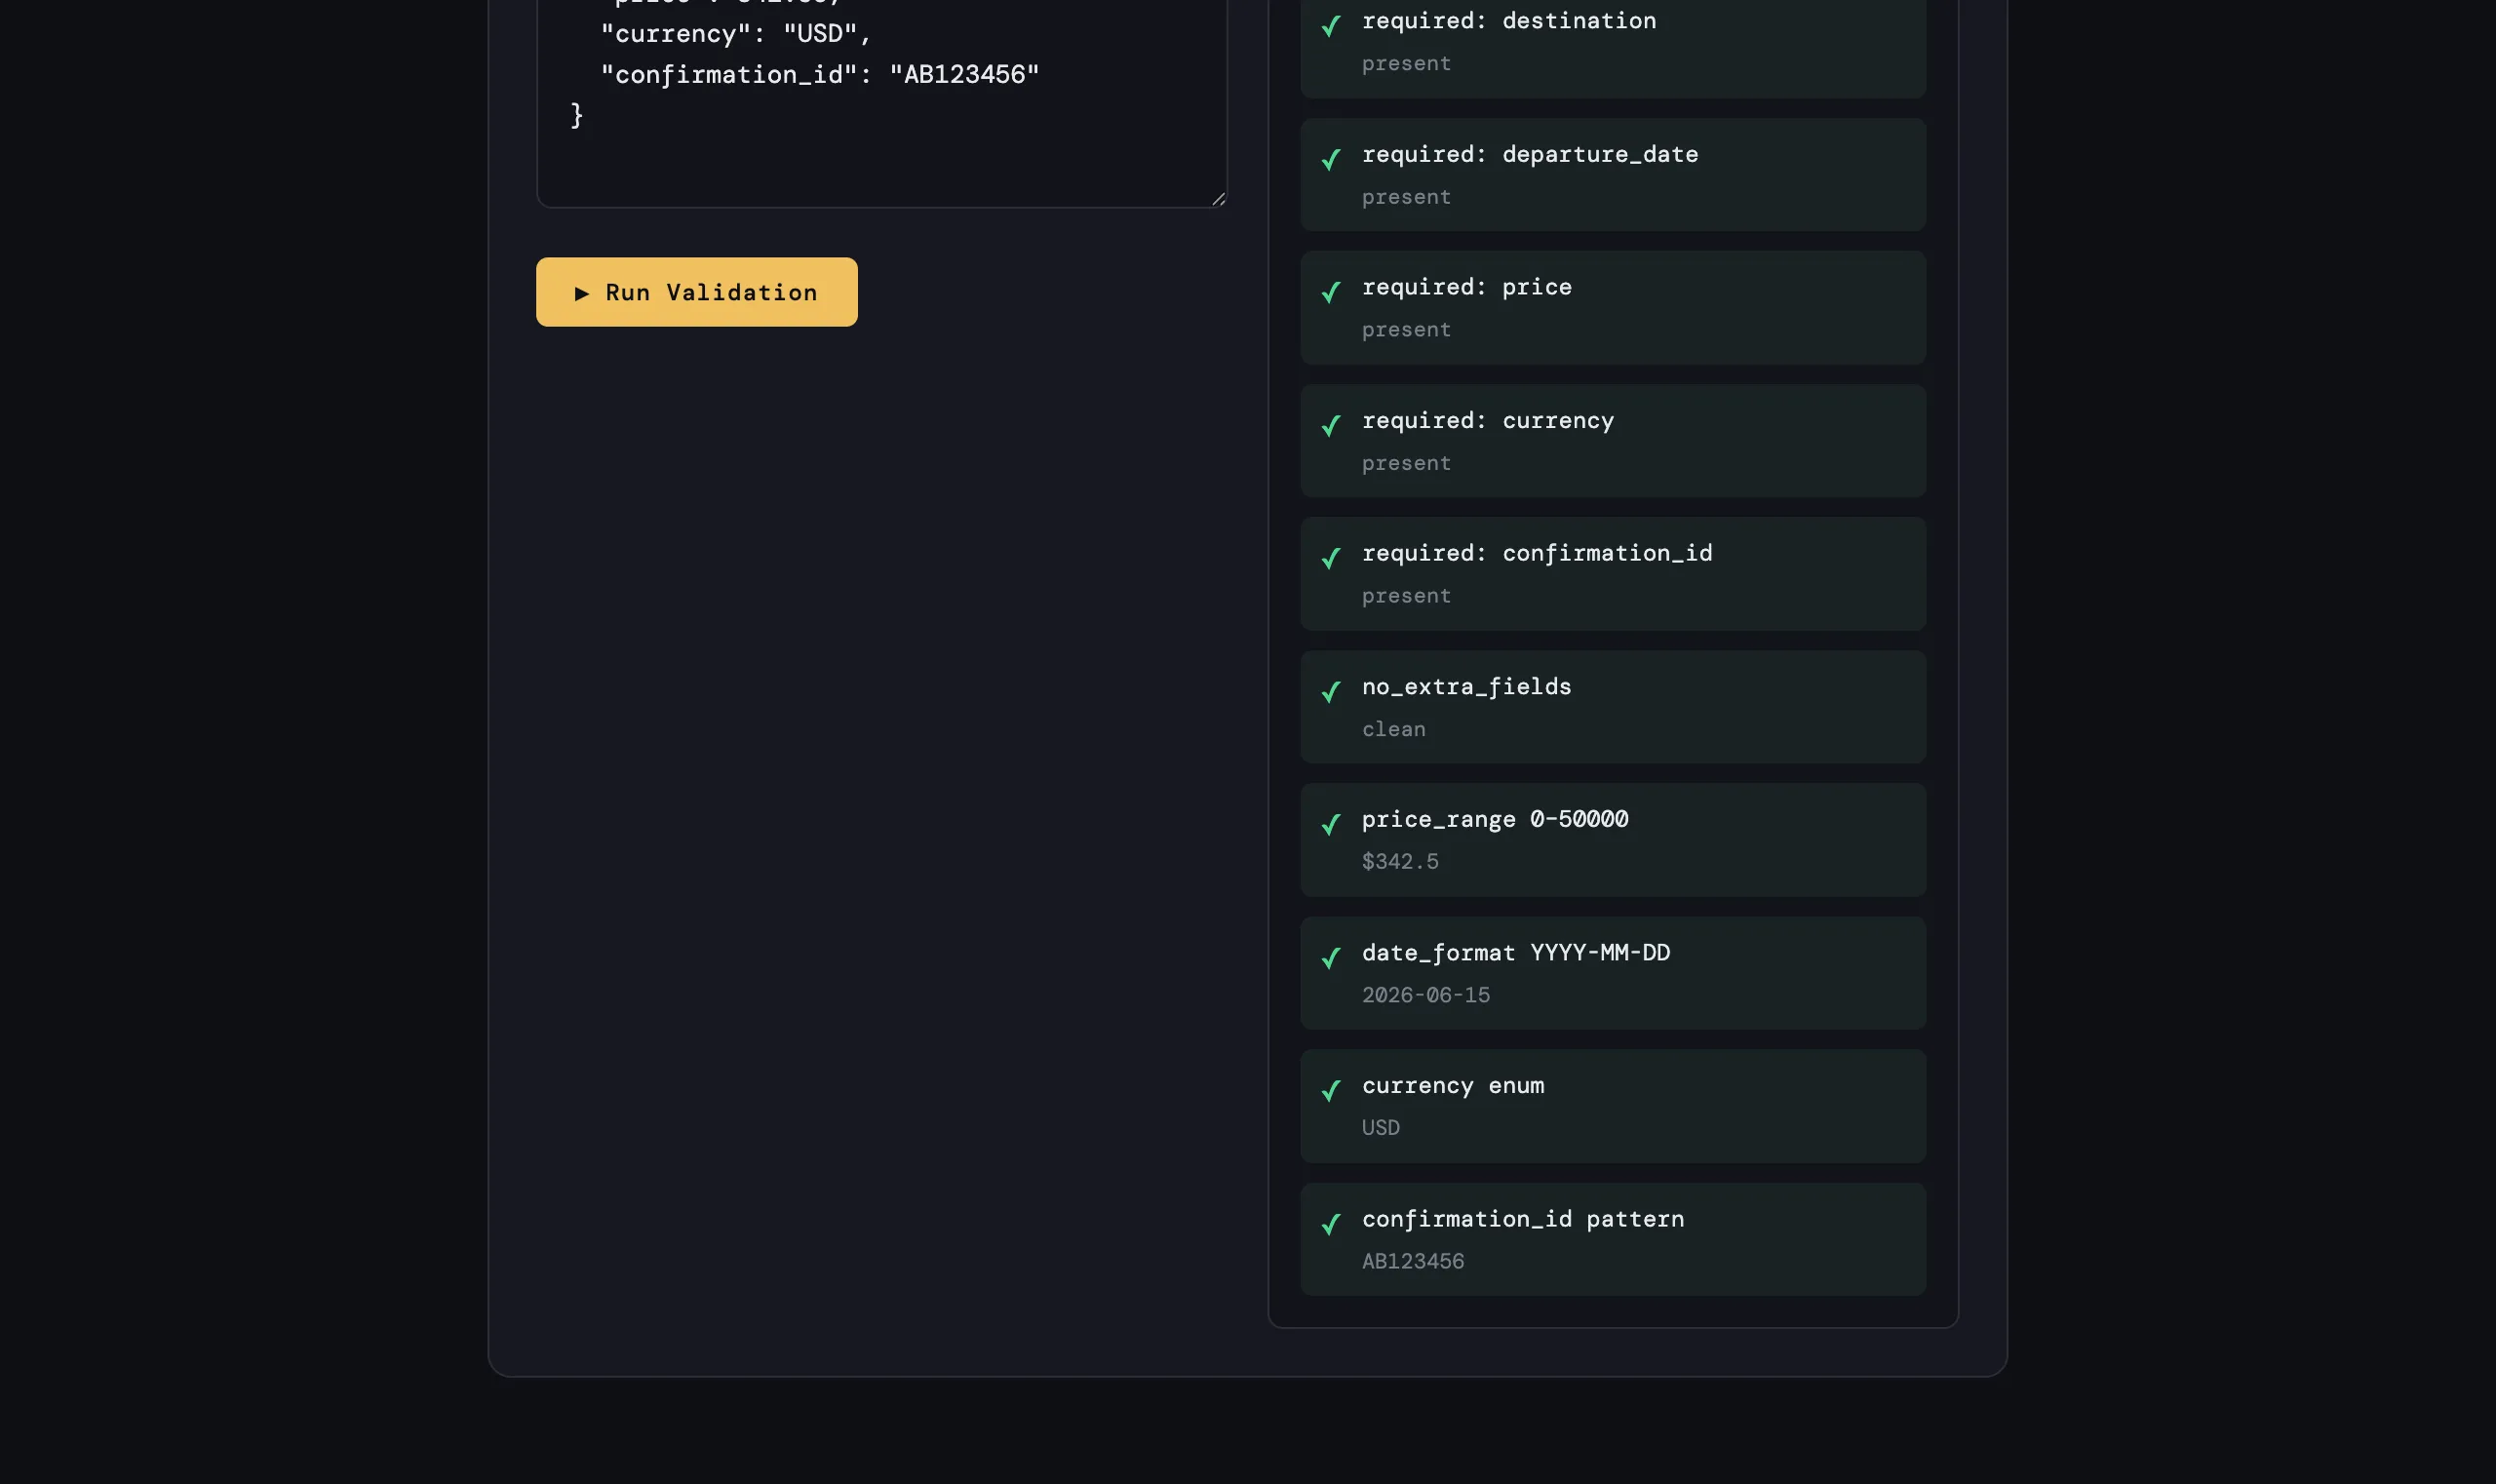This screenshot has height=1484, width=2496.
Task: Select the checkmark on no_extra_fields result
Action: pyautogui.click(x=1331, y=692)
